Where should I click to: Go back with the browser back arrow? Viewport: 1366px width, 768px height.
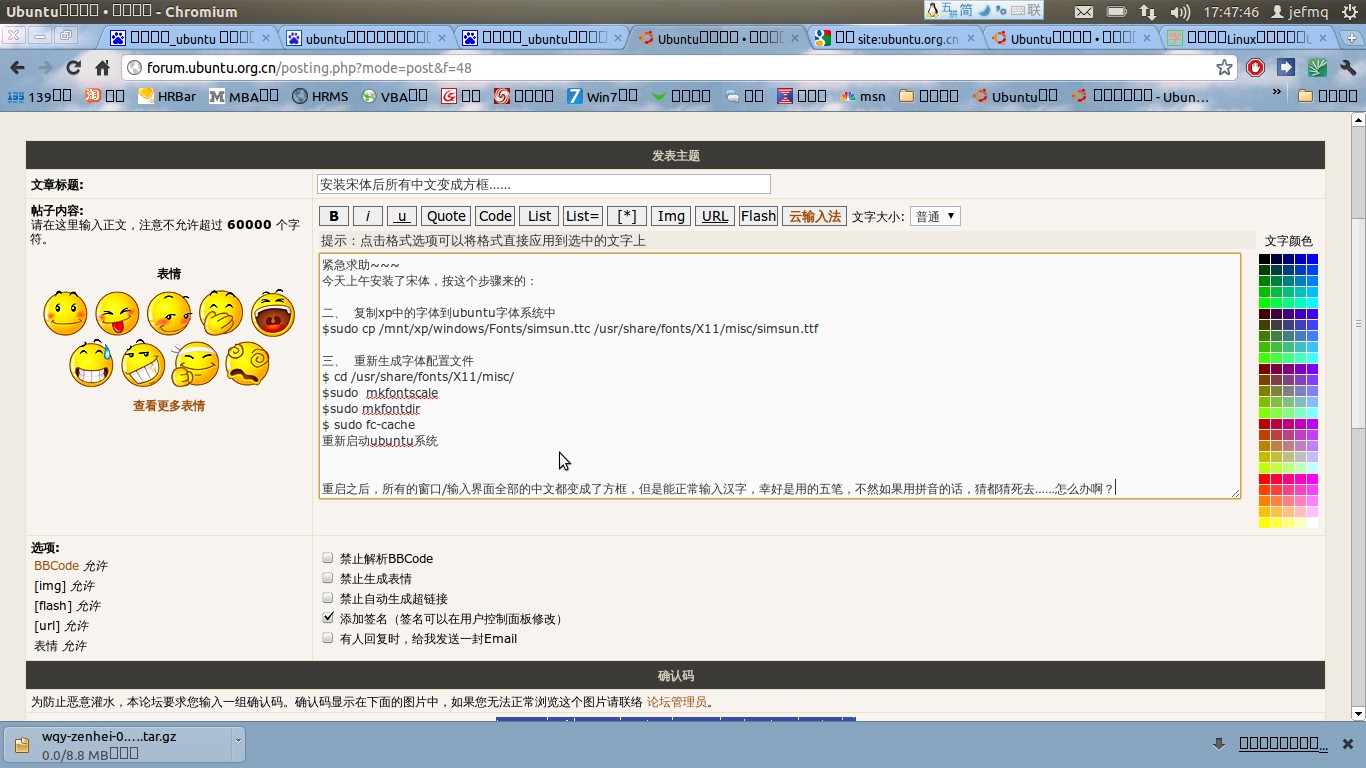pos(17,68)
